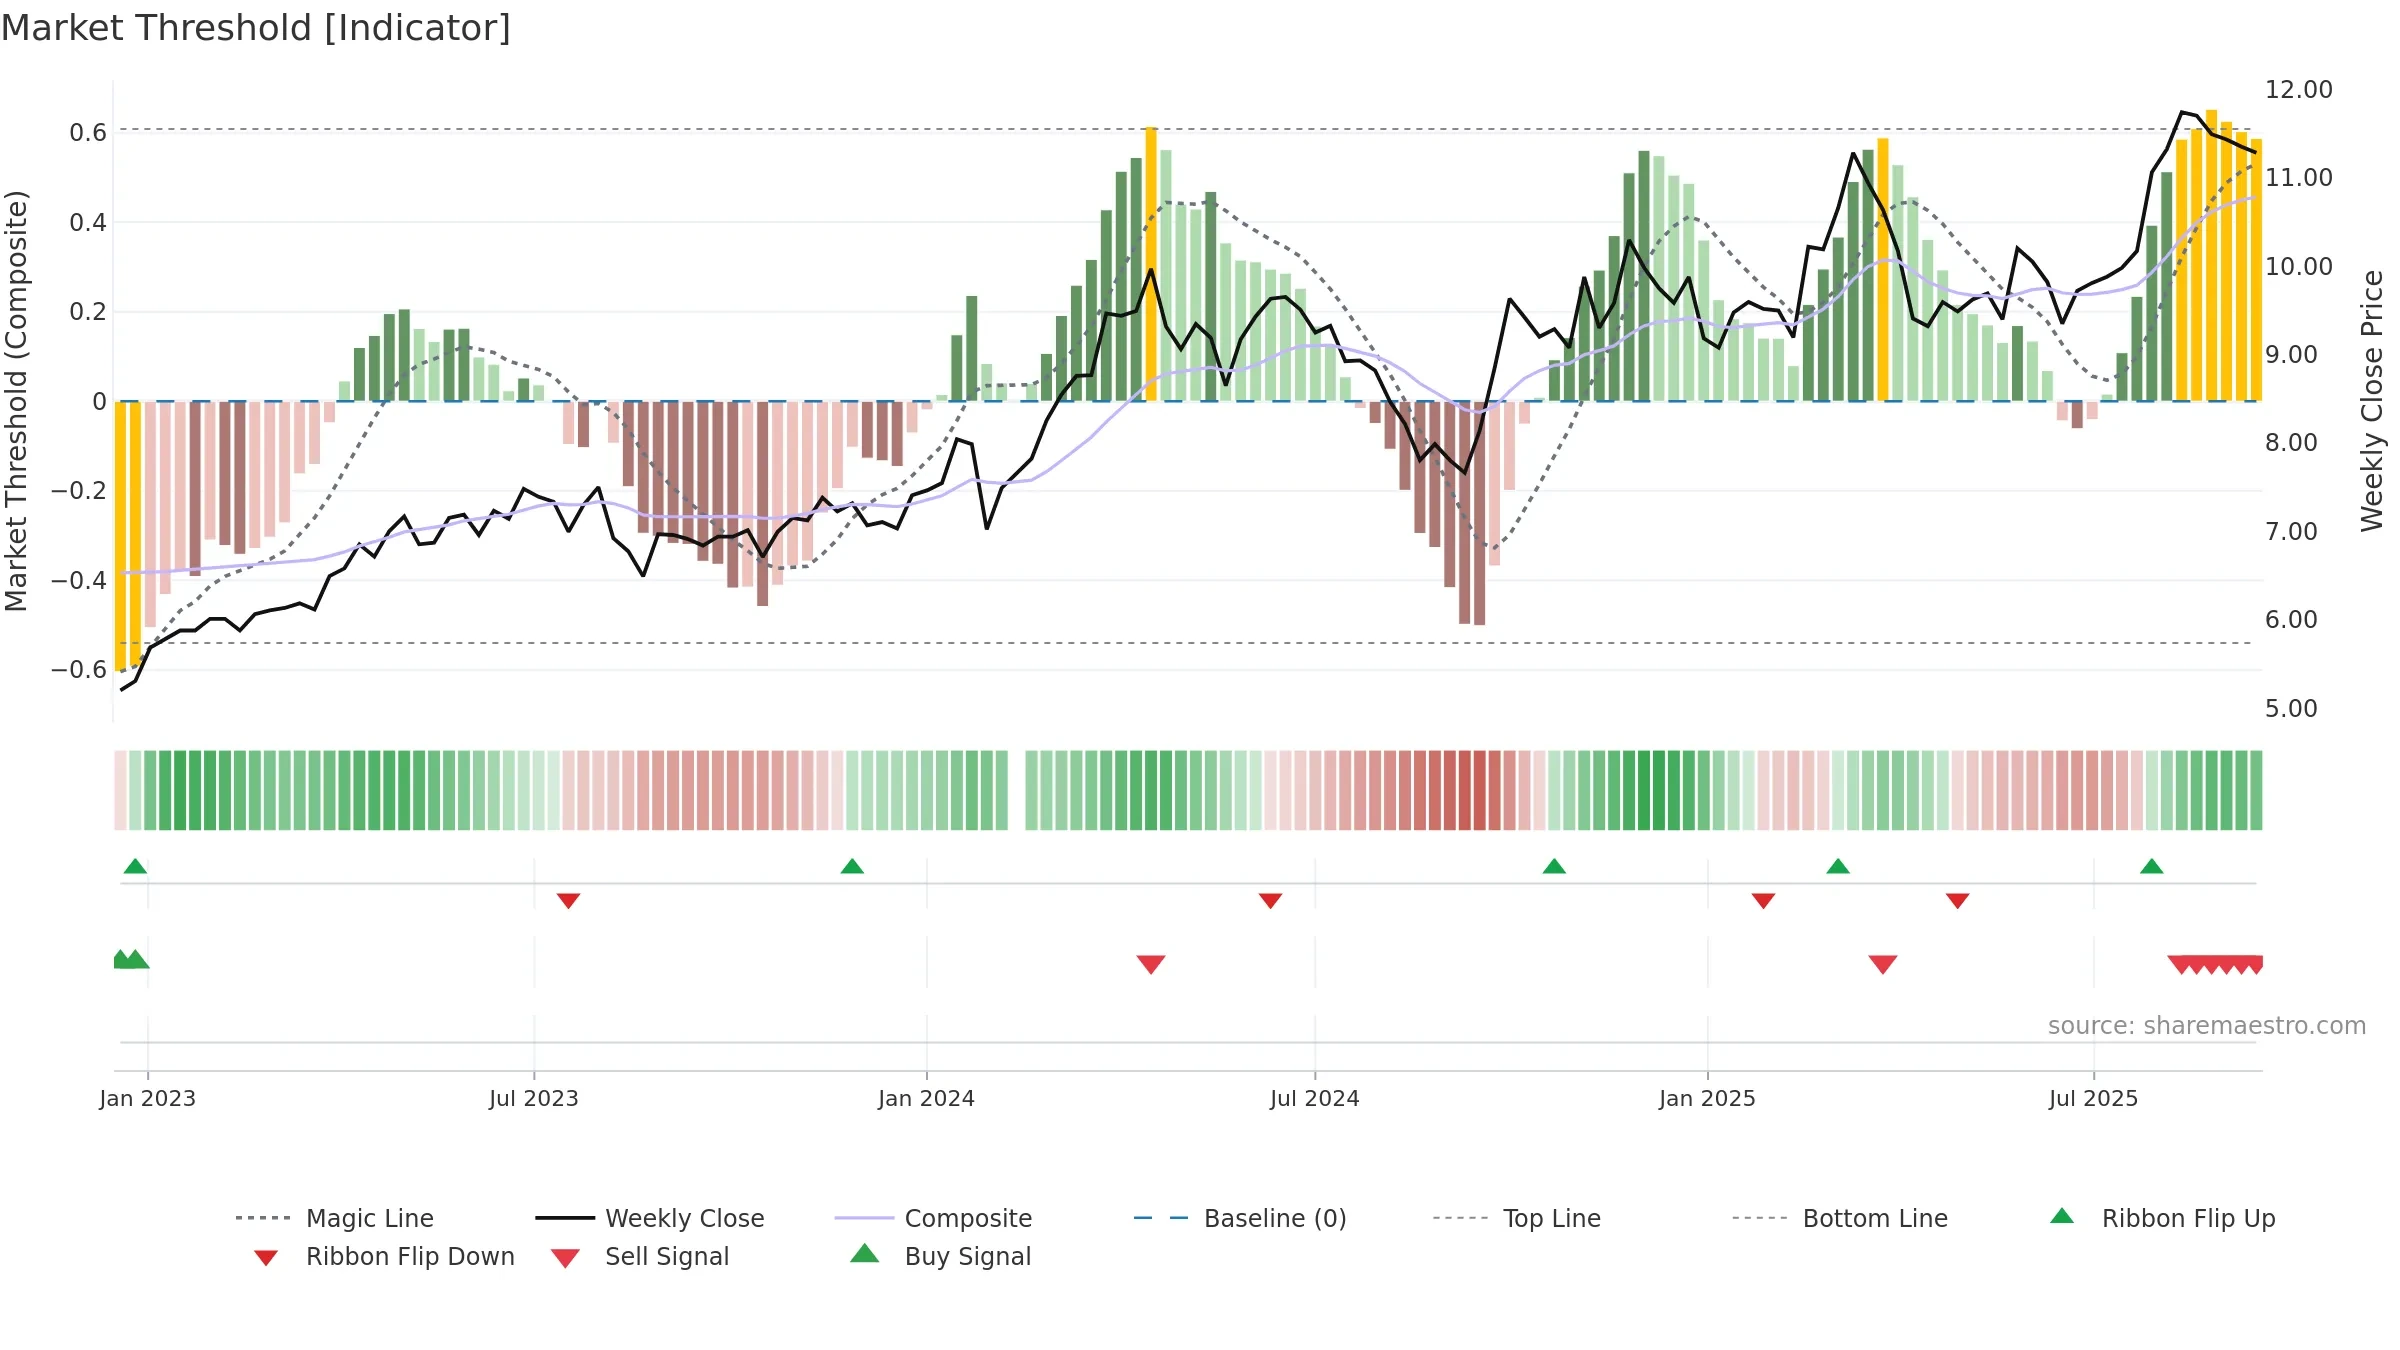Click the sell signal marker in spring 2024
This screenshot has height=1350, width=2400.
click(x=1151, y=964)
